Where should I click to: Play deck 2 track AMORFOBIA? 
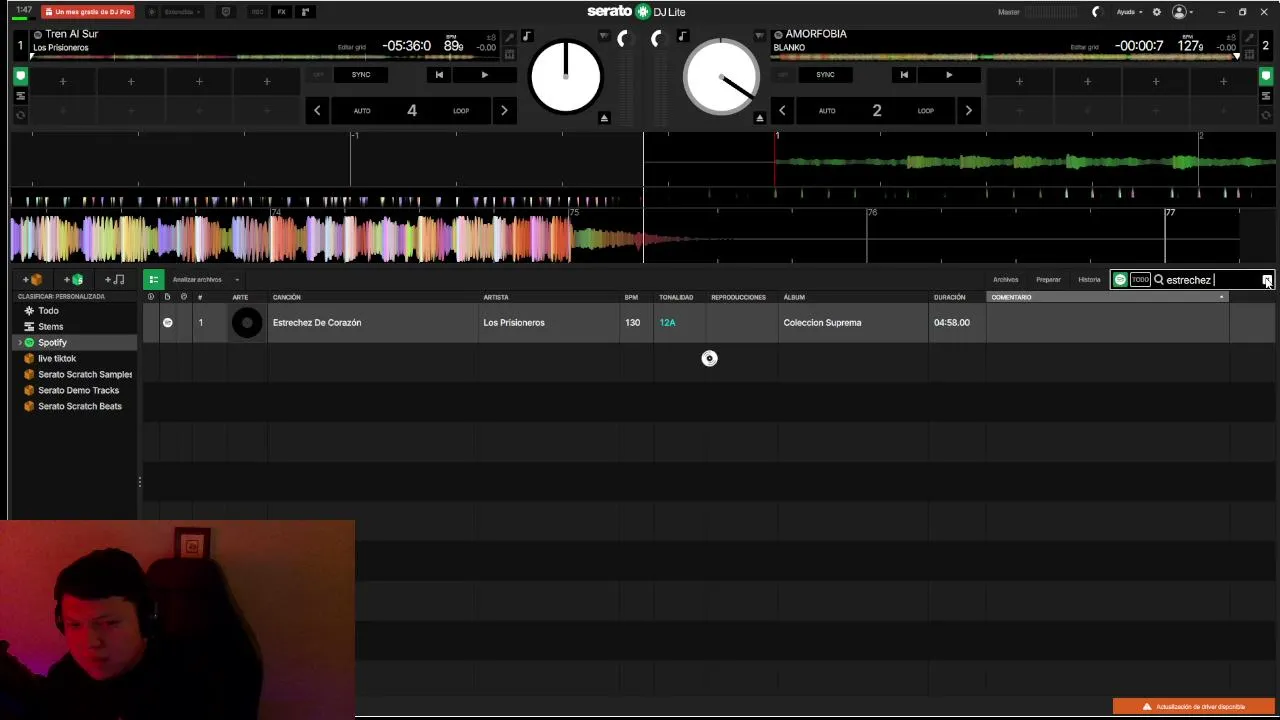pyautogui.click(x=949, y=75)
